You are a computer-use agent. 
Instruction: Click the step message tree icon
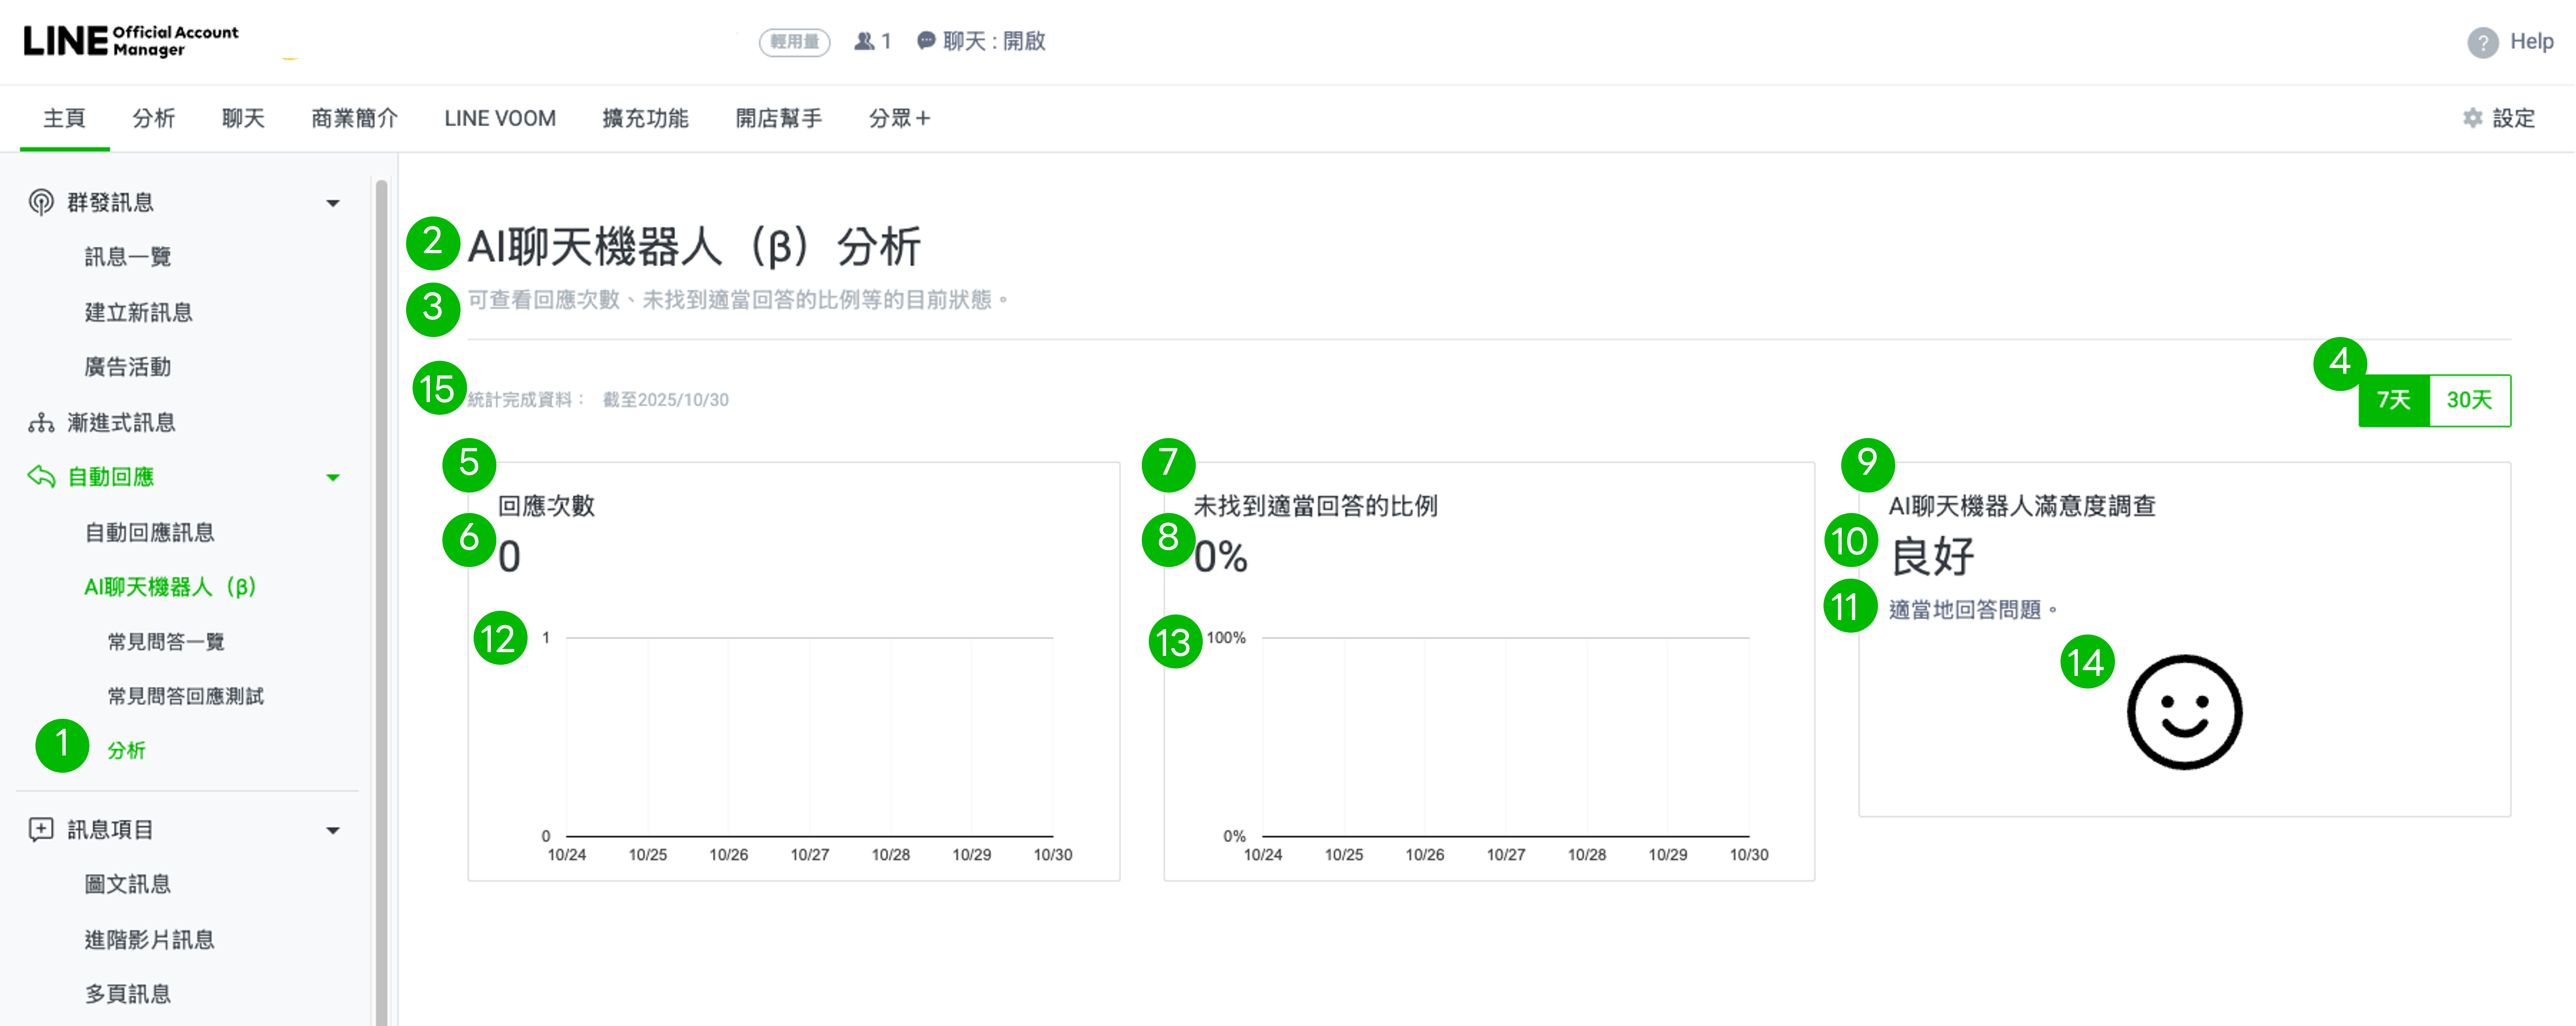point(41,423)
